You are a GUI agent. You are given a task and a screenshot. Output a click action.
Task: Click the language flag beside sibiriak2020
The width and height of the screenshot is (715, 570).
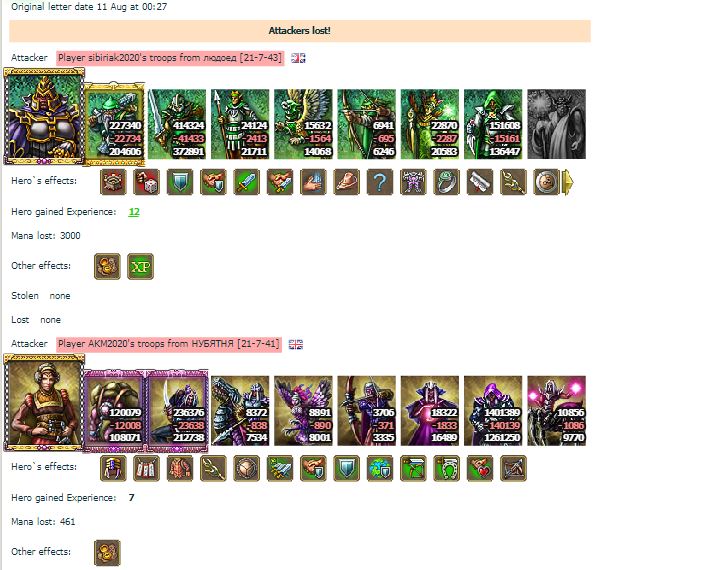point(298,58)
